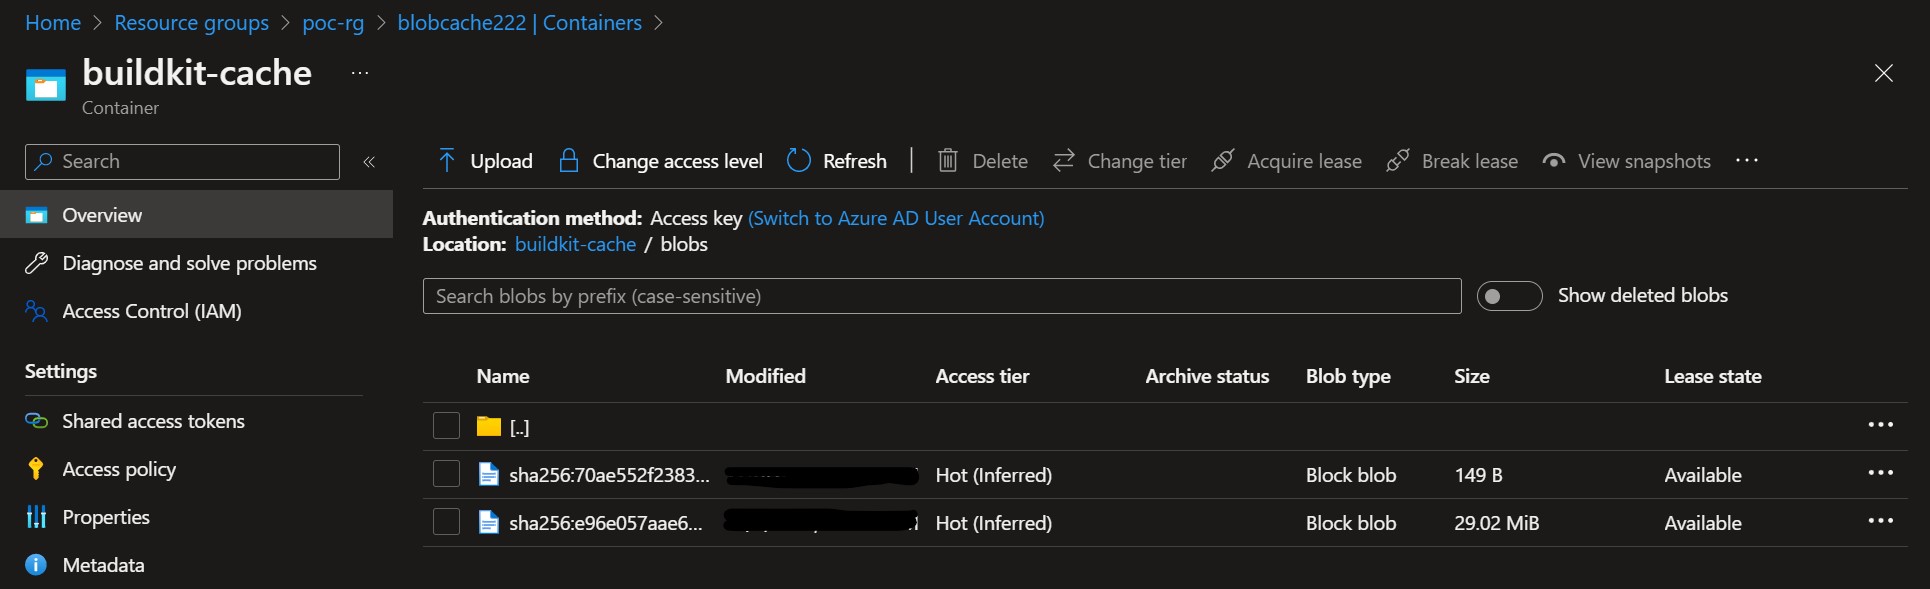Check the box for sha256:e96e057aae6 row
The image size is (1930, 589).
(x=446, y=522)
